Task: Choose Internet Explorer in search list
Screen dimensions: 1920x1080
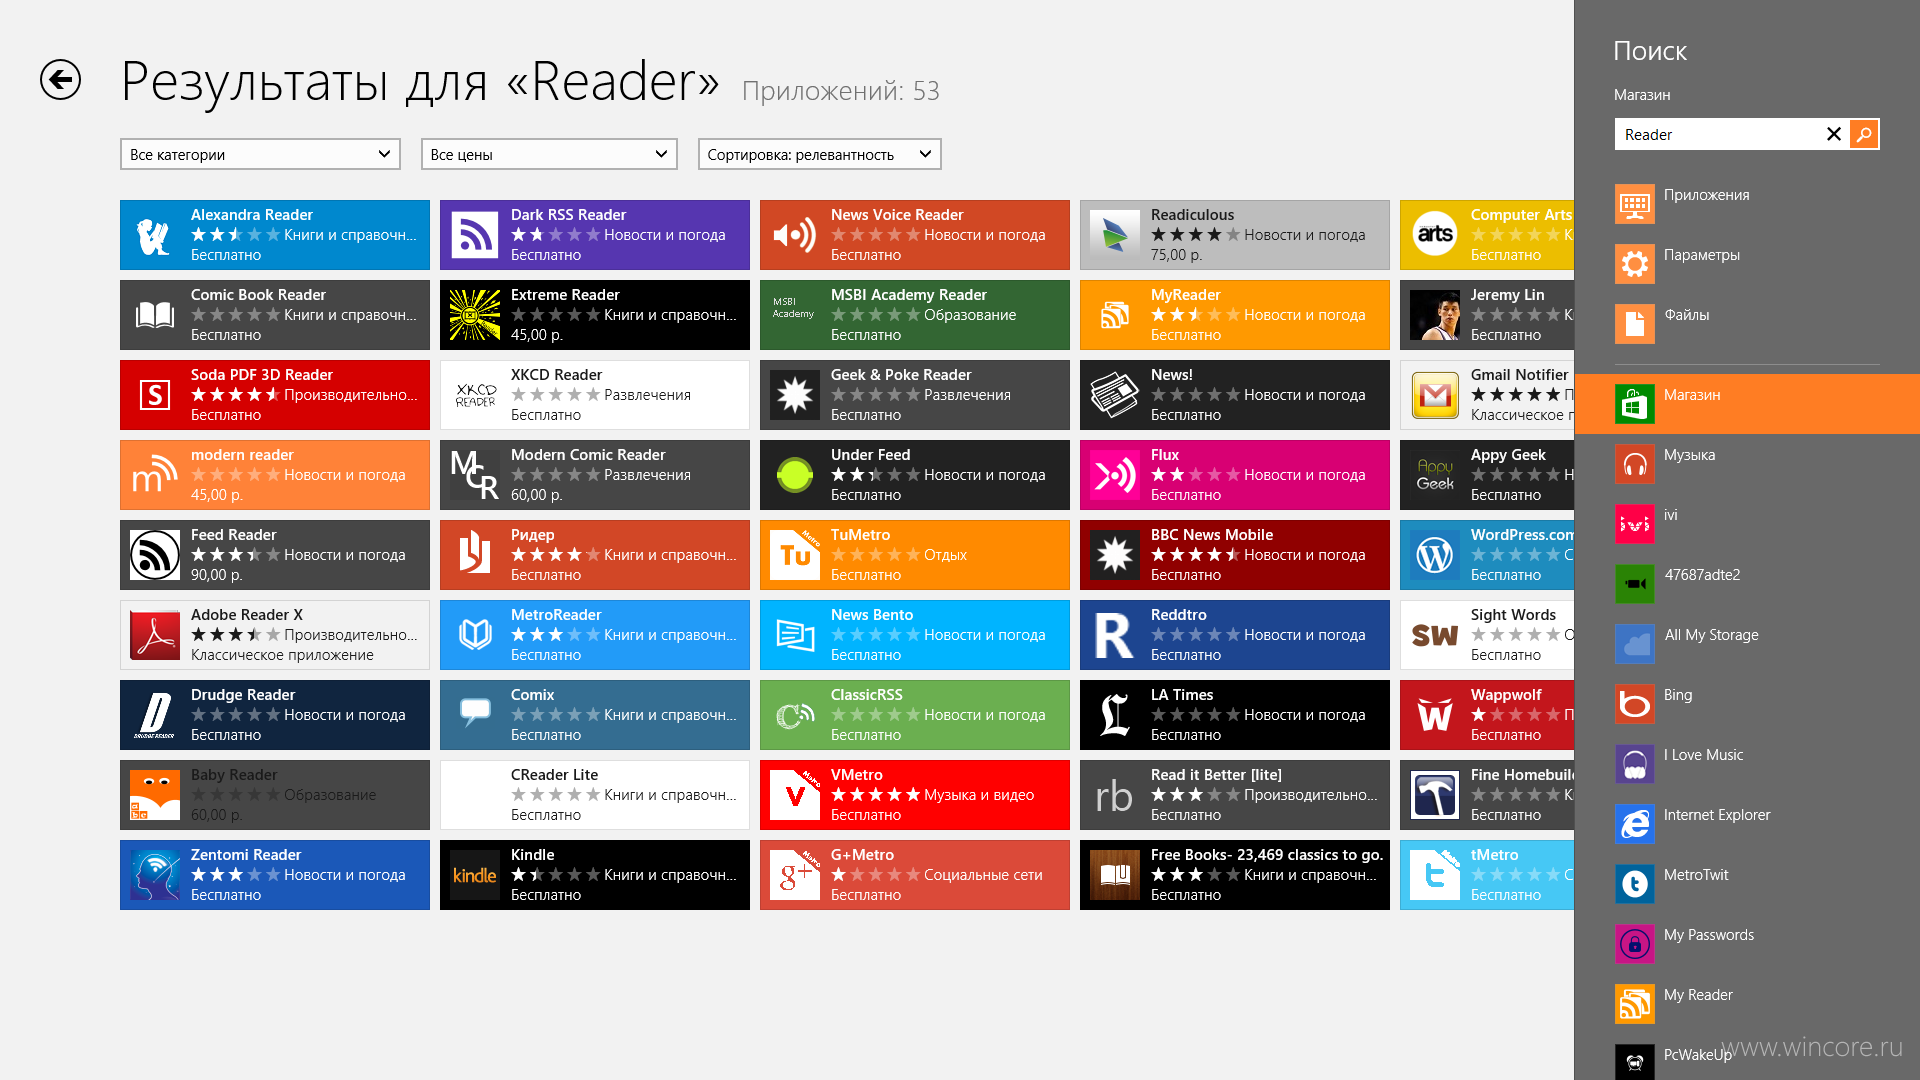Action: pyautogui.click(x=1747, y=824)
